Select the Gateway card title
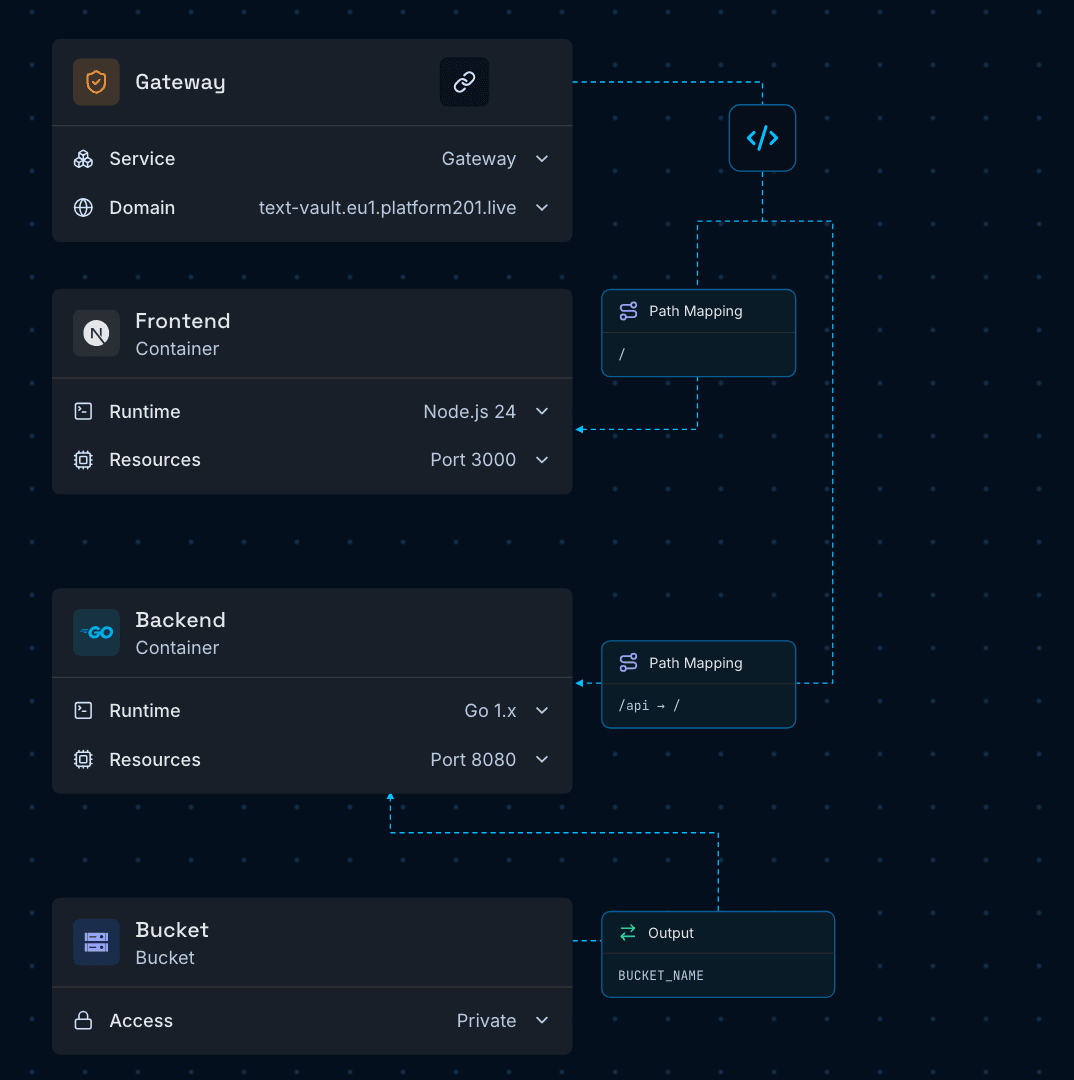Screen dimensions: 1074x1080 (180, 82)
